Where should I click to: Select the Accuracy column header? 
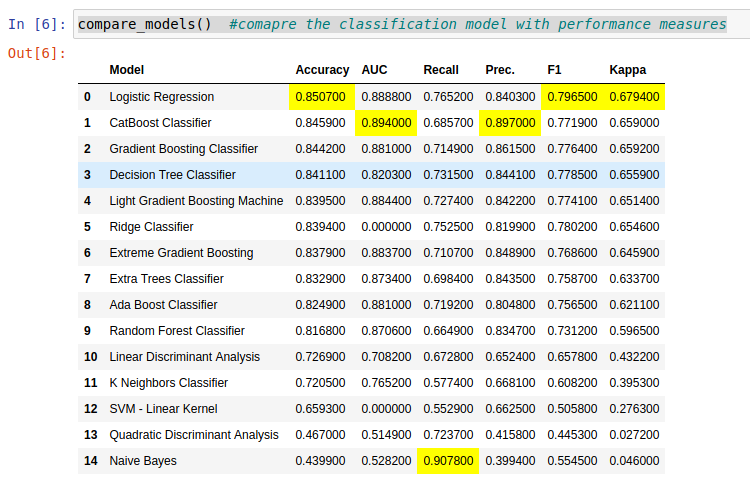(322, 70)
